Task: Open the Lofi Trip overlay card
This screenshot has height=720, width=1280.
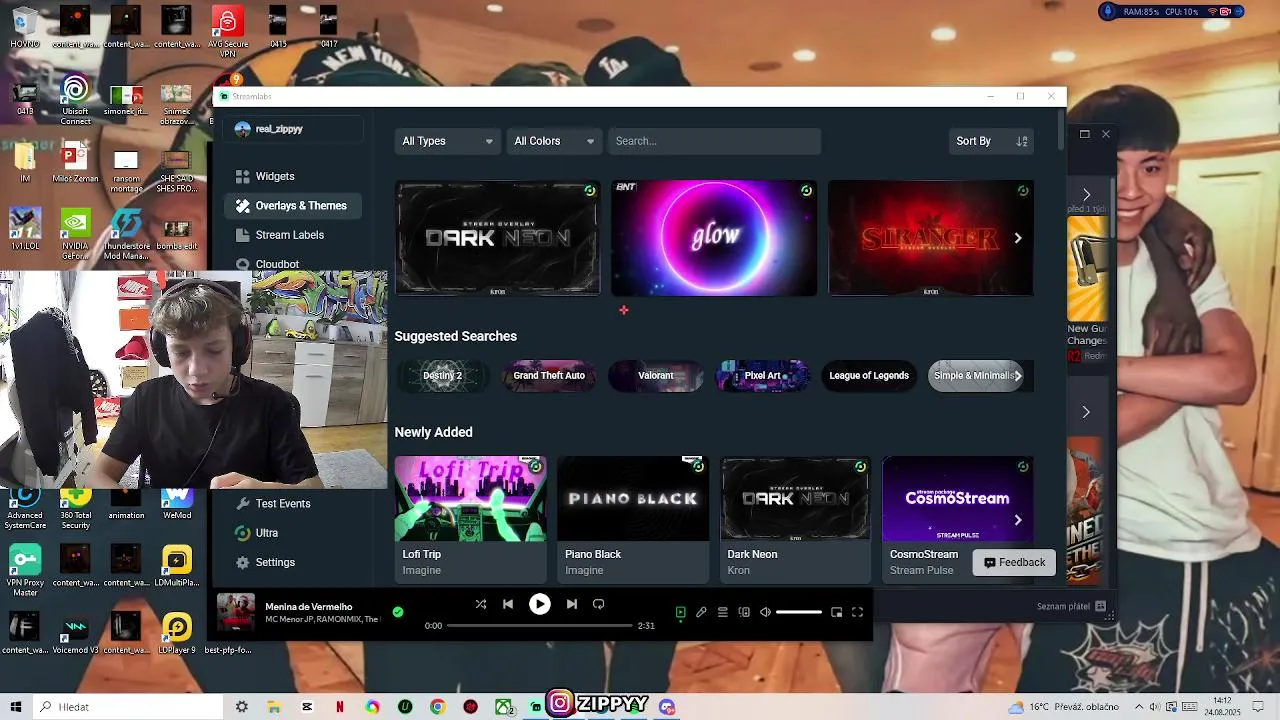Action: [470, 518]
